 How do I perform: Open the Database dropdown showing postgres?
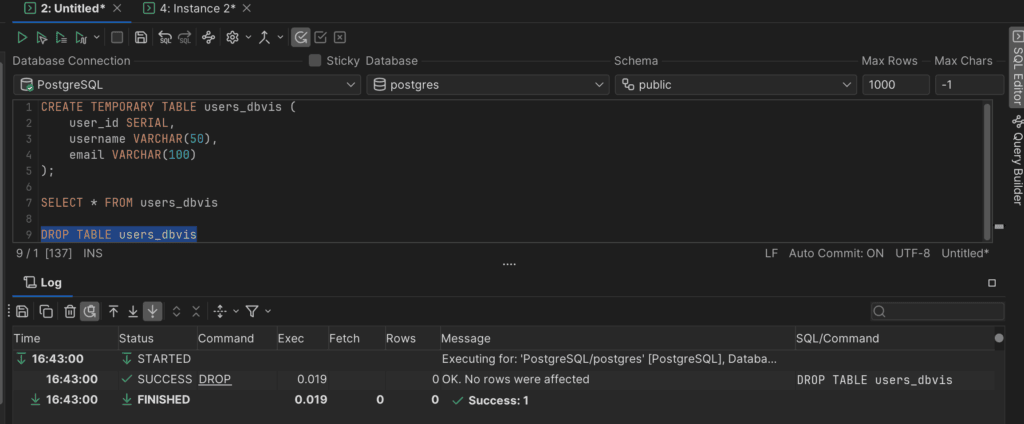pos(487,85)
